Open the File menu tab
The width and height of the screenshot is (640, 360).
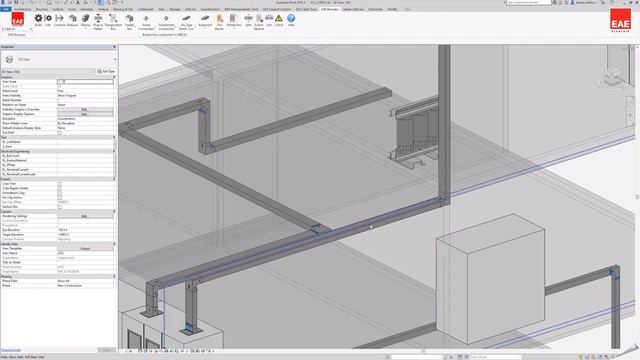tap(6, 9)
